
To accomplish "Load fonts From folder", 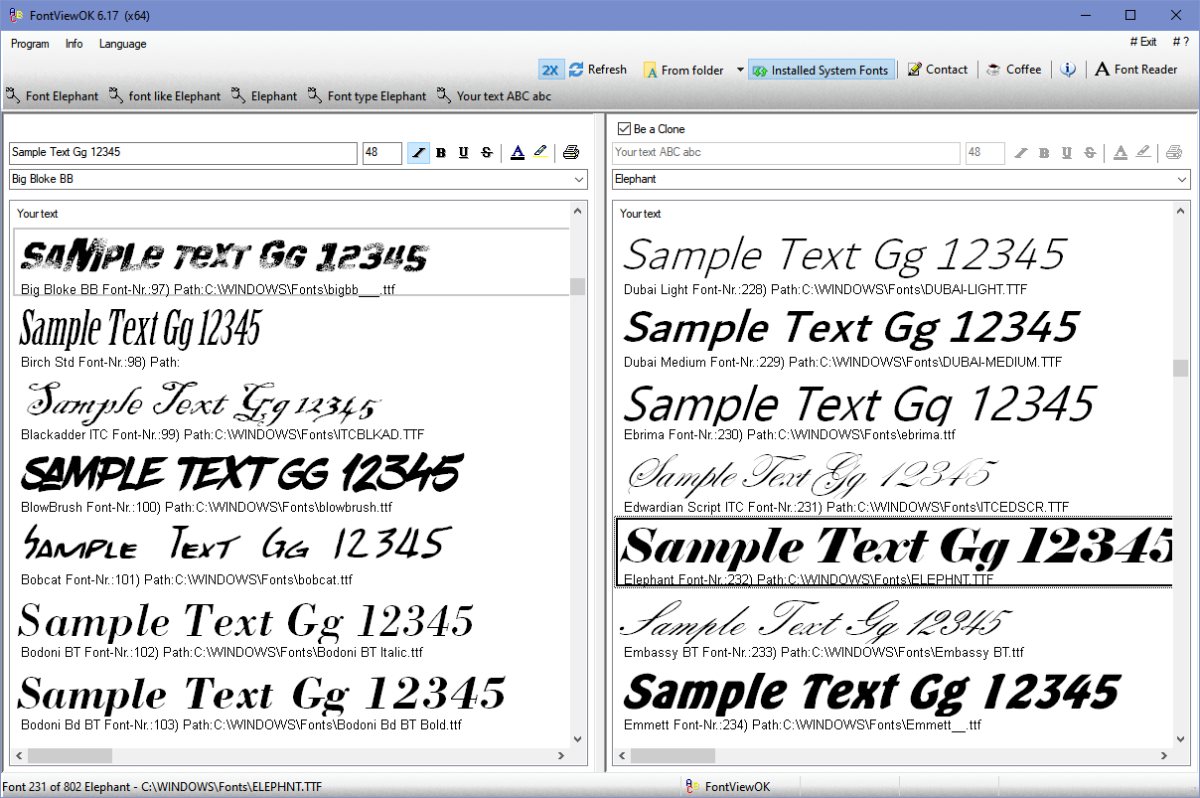I will [x=683, y=70].
